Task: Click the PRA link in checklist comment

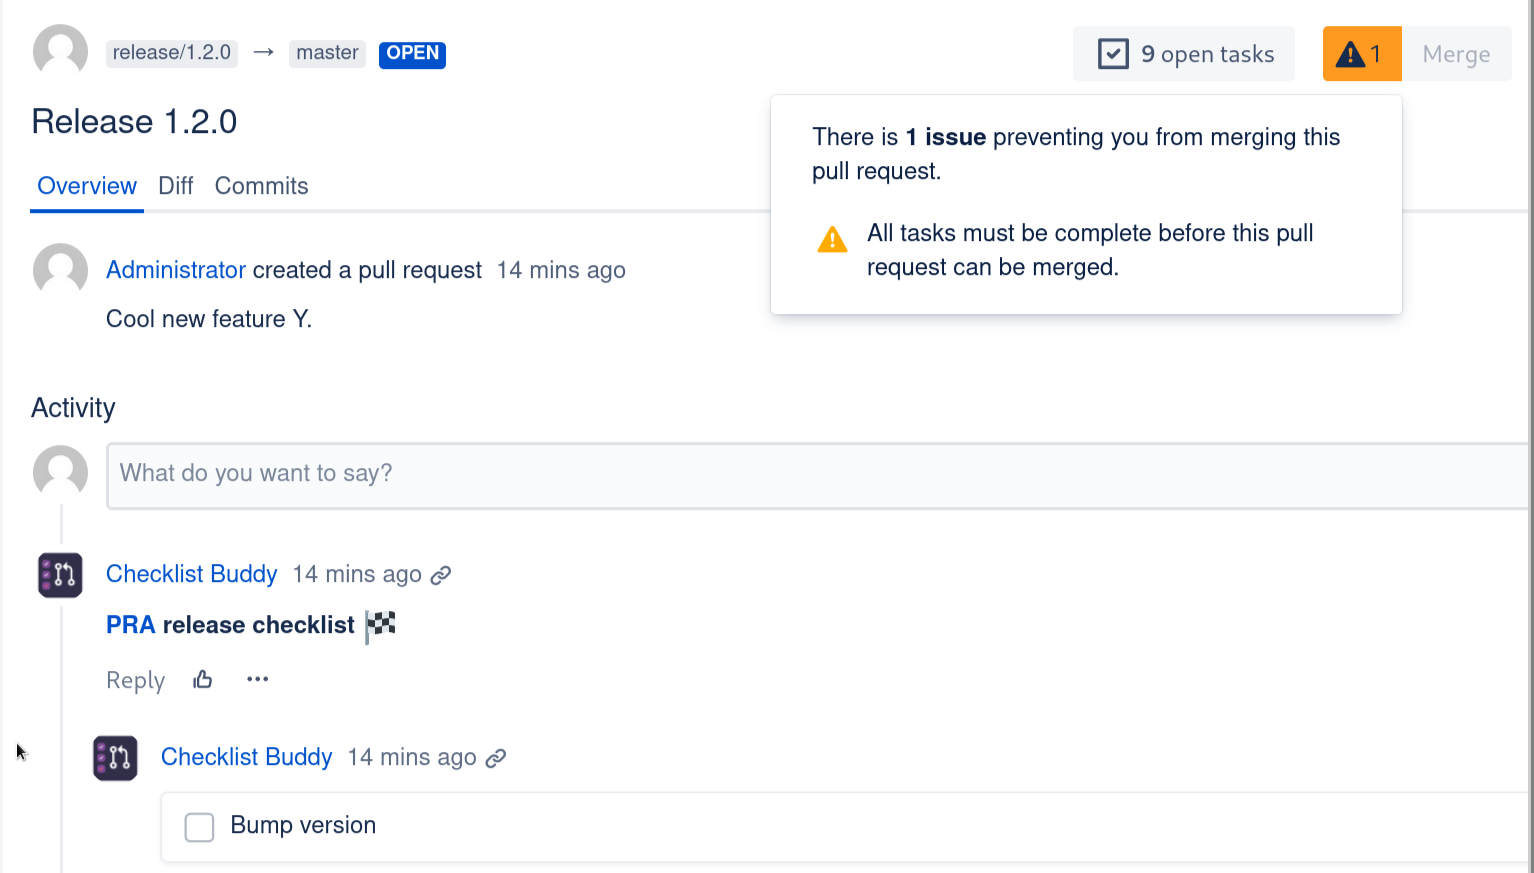Action: 130,625
